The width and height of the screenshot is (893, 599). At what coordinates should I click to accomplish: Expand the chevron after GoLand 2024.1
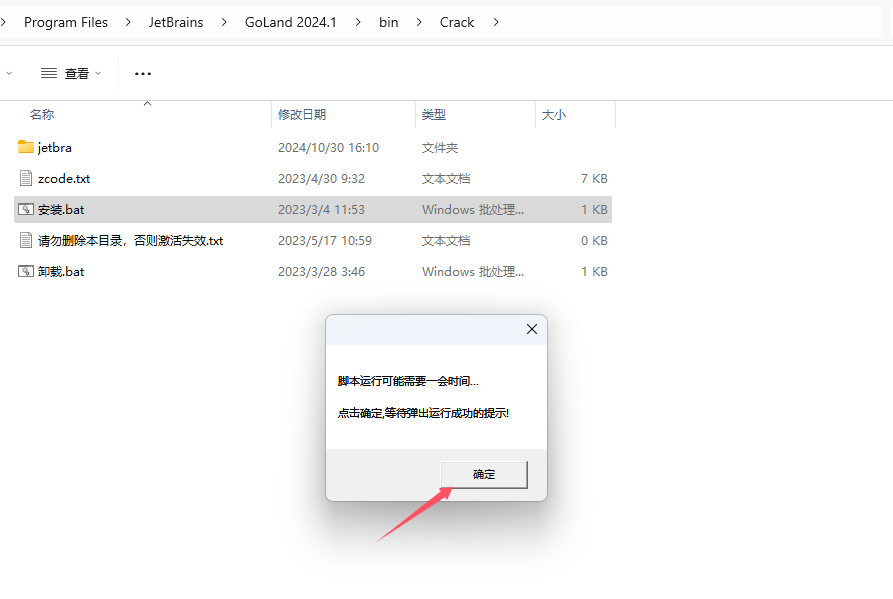click(358, 22)
